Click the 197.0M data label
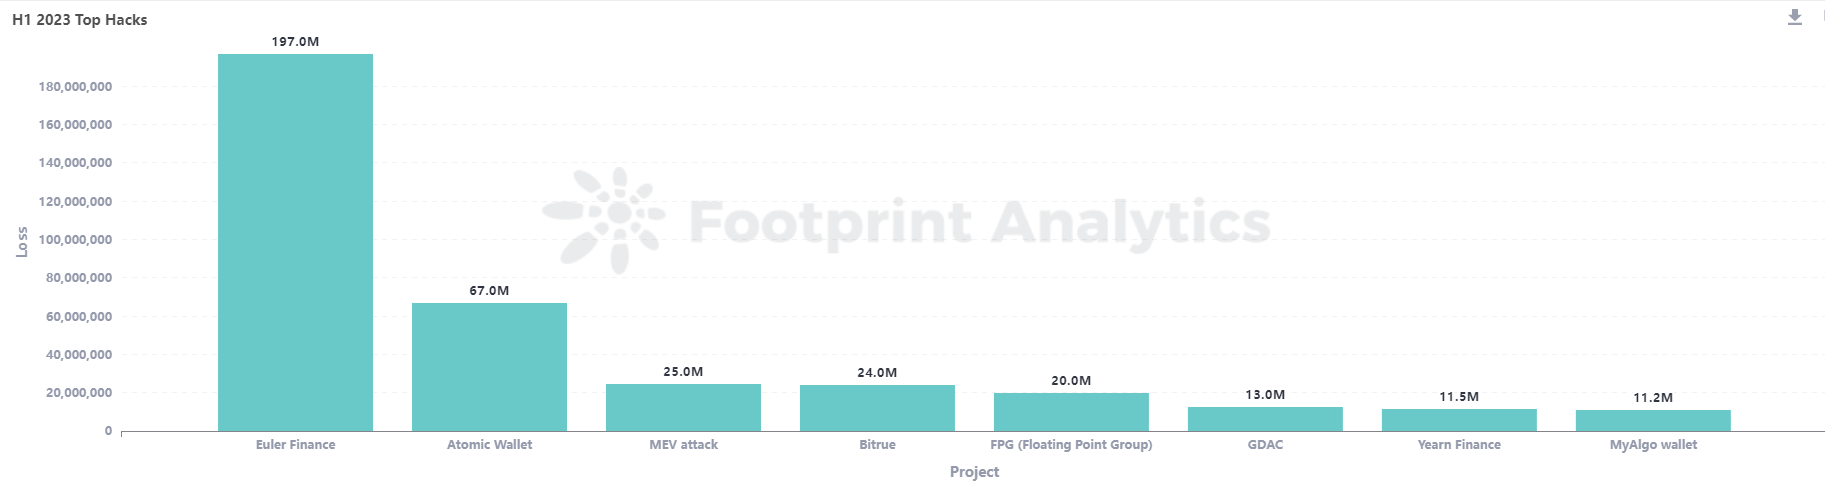Viewport: 1825px width, 490px height. pyautogui.click(x=295, y=42)
